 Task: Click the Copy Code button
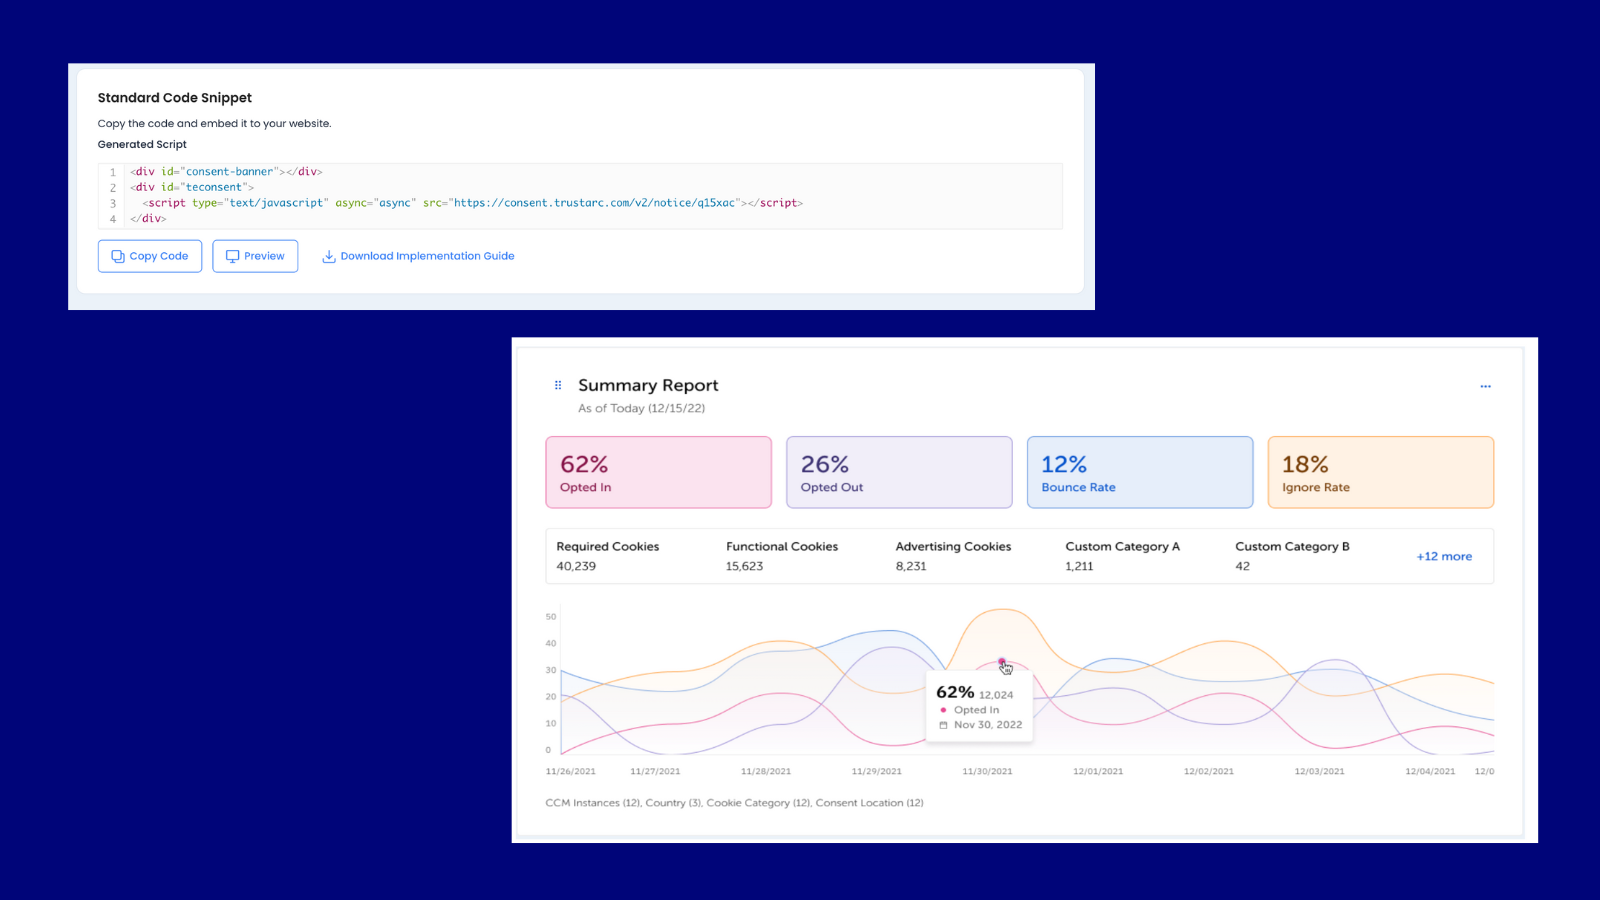click(150, 256)
